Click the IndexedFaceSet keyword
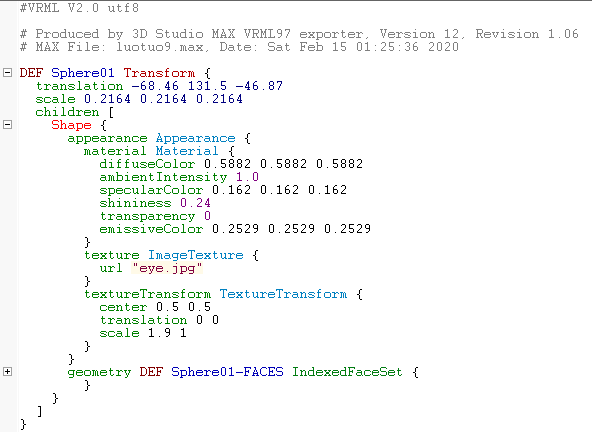This screenshot has width=592, height=432. [x=347, y=372]
